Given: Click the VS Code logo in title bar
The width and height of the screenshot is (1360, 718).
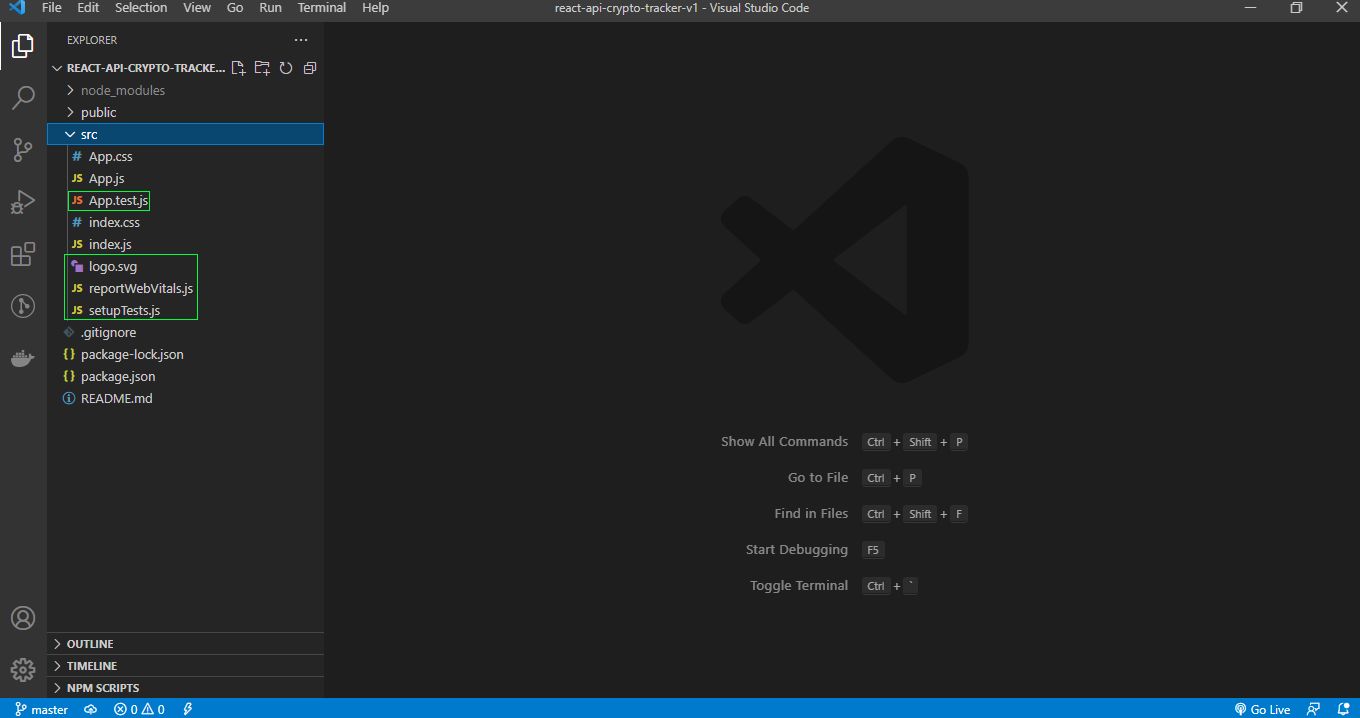Looking at the screenshot, I should 16,8.
